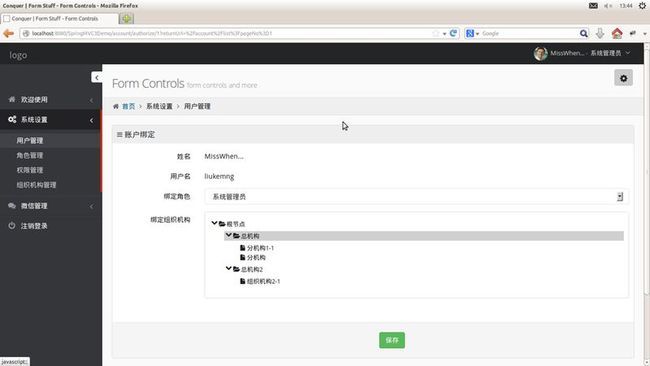The width and height of the screenshot is (650, 366).
Task: Click the Firefox back arrow button
Action: click(x=8, y=33)
